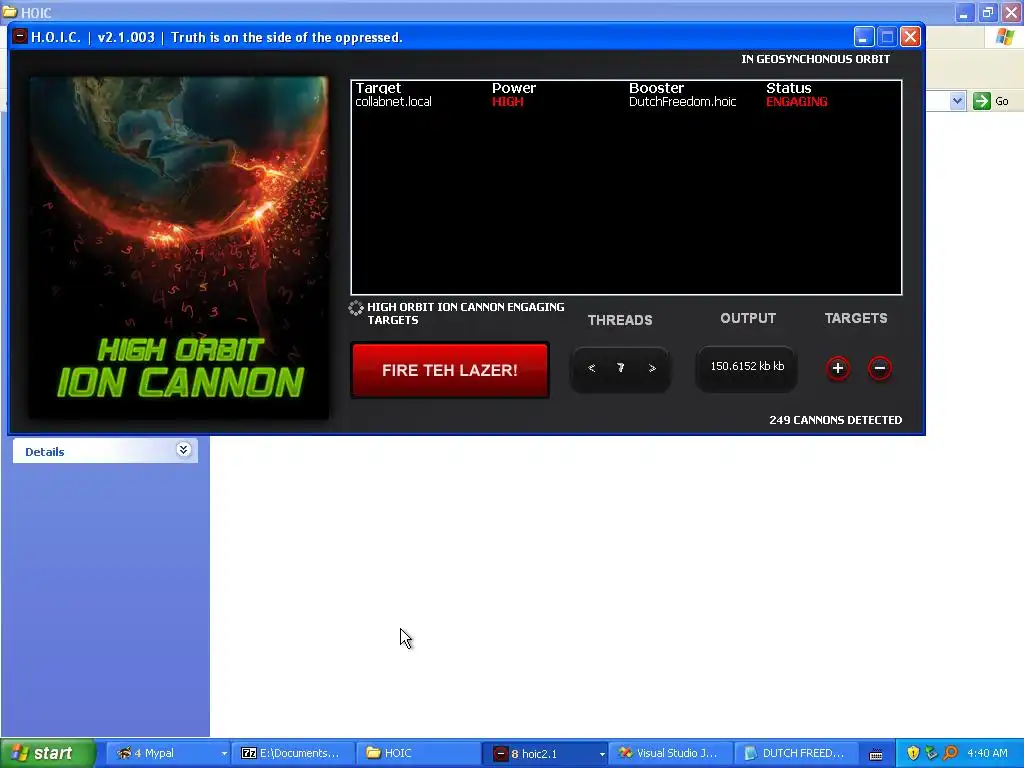The height and width of the screenshot is (768, 1024).
Task: Open Mypal taskbar group dropdown arrow
Action: pyautogui.click(x=224, y=754)
